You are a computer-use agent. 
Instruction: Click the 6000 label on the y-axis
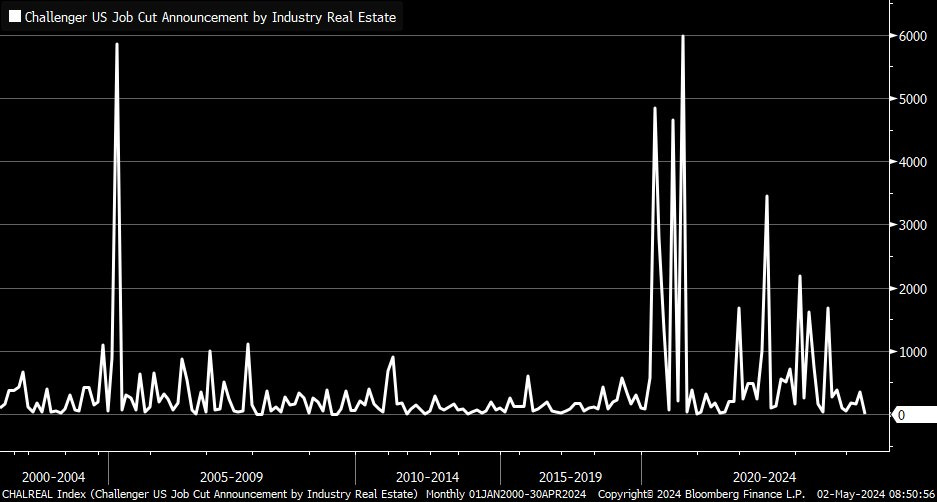pyautogui.click(x=910, y=36)
